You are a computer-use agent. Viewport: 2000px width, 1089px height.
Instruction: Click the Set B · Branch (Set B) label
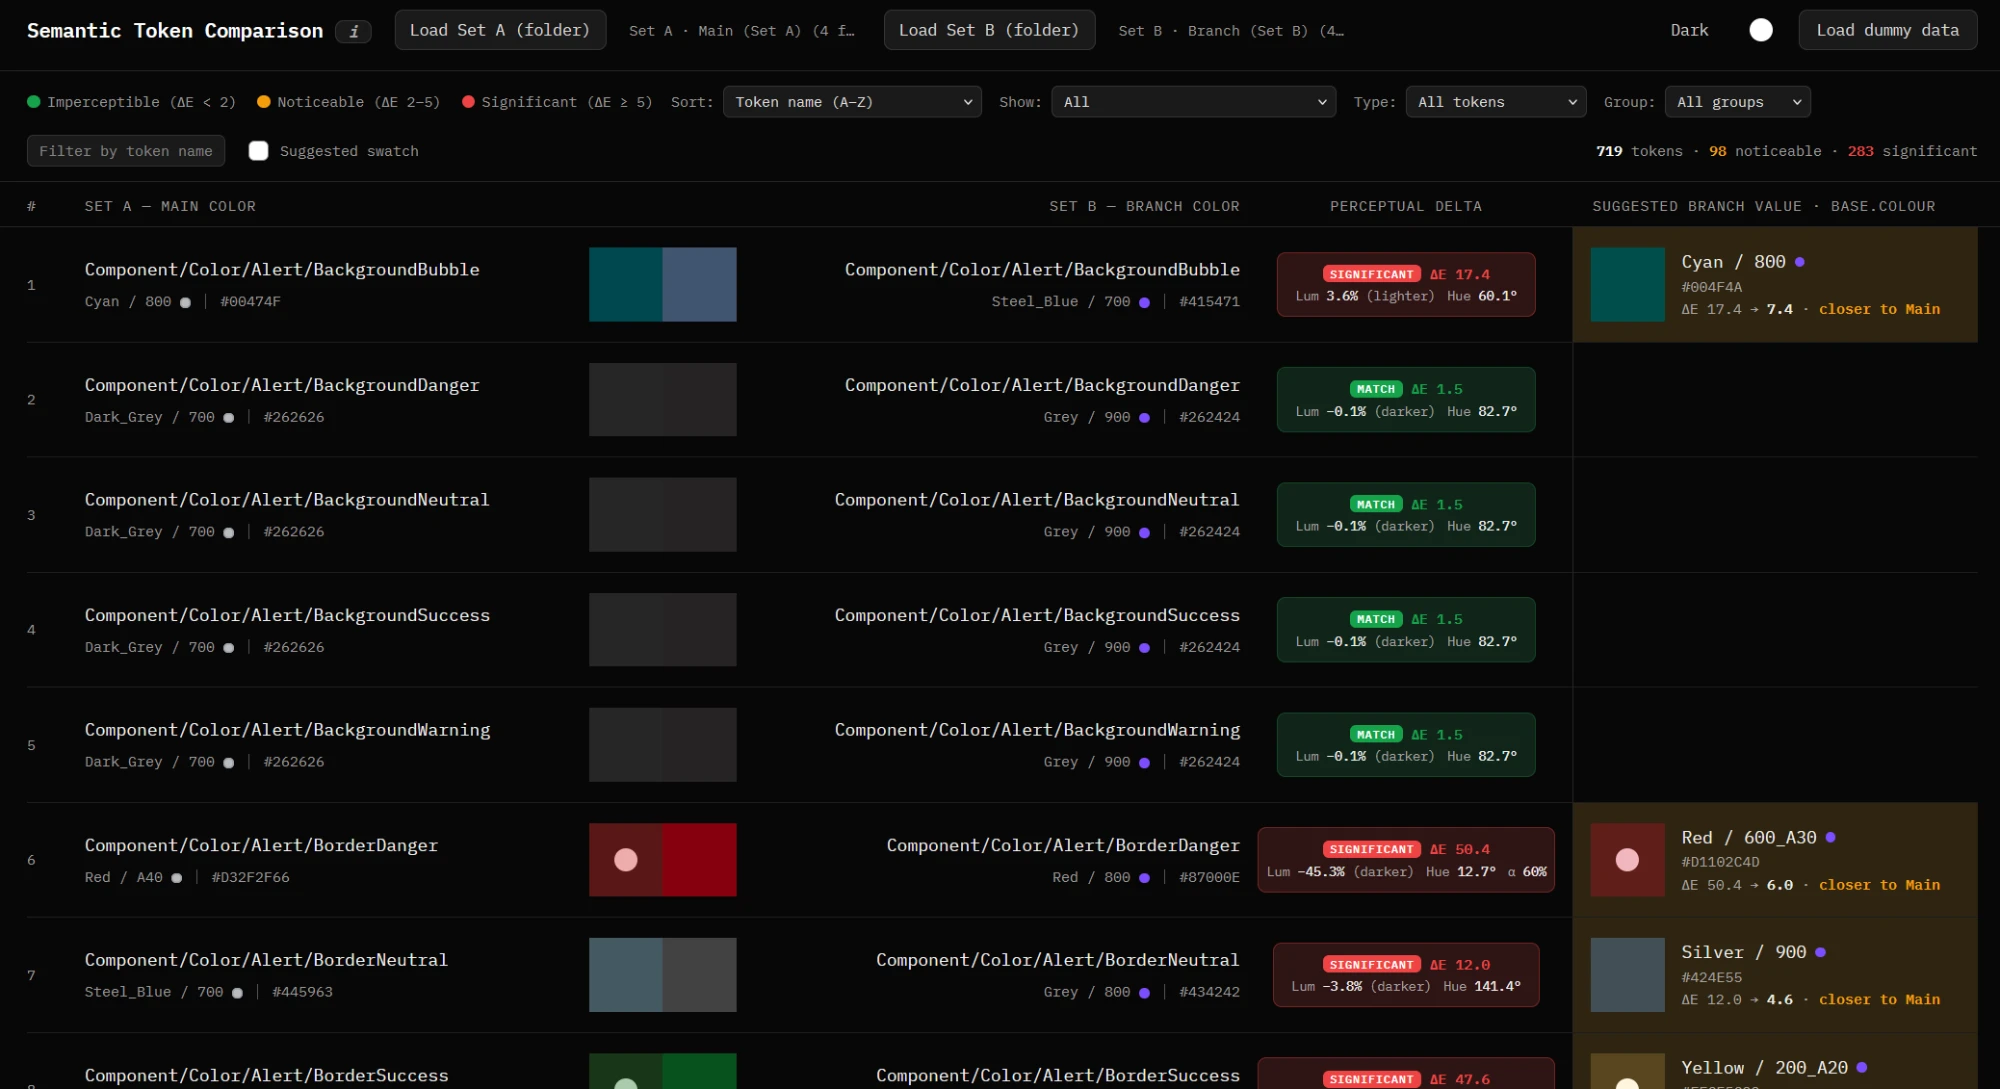(1231, 31)
